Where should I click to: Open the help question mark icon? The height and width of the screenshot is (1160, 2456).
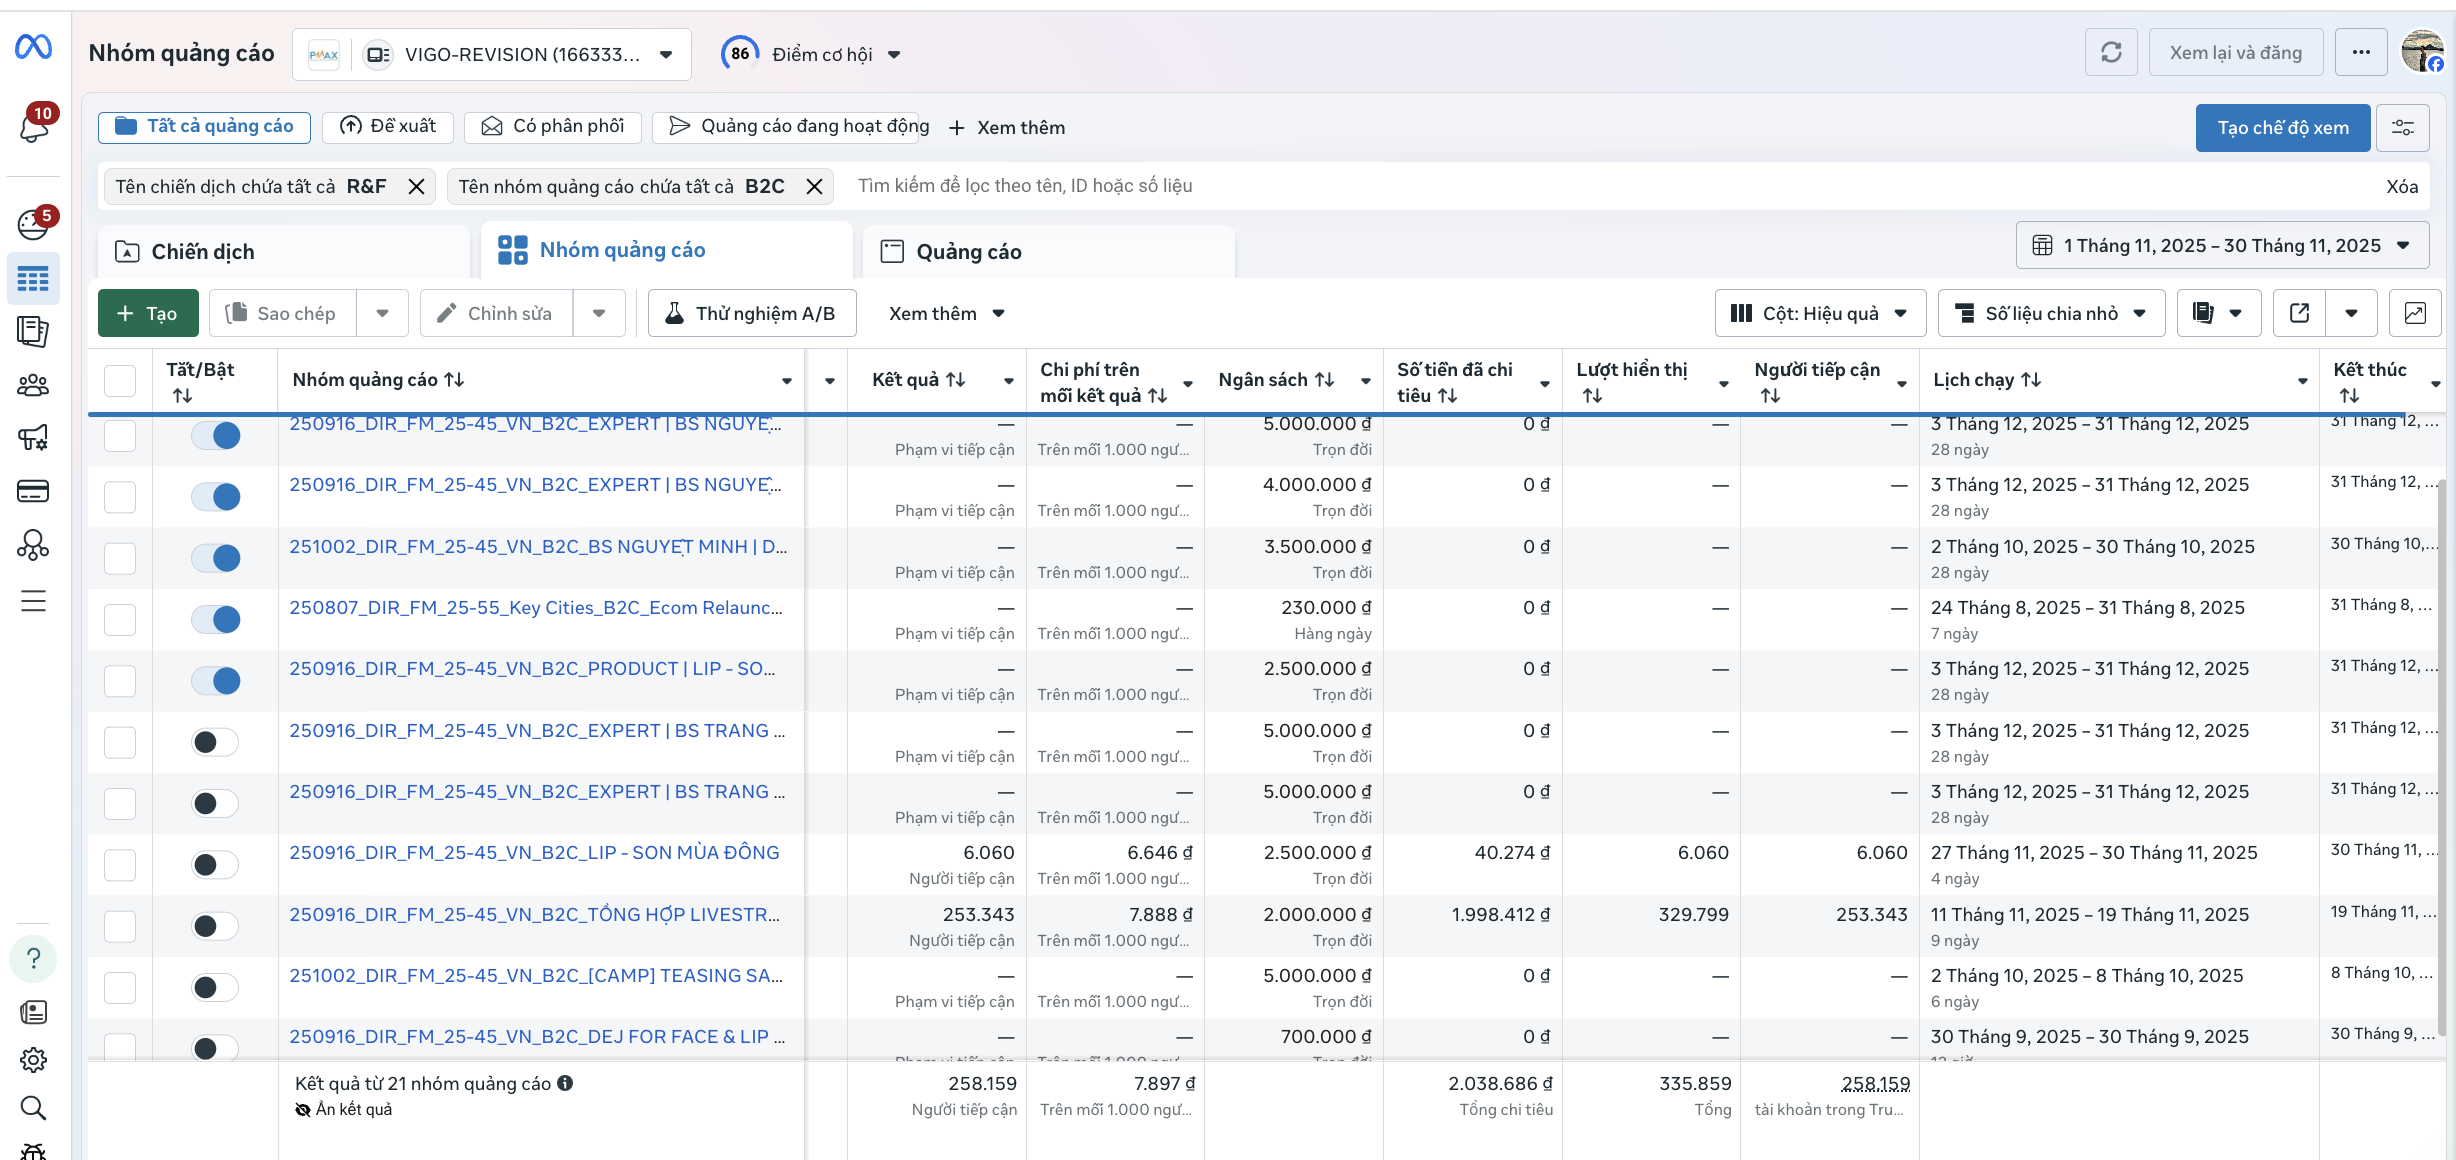(x=34, y=958)
